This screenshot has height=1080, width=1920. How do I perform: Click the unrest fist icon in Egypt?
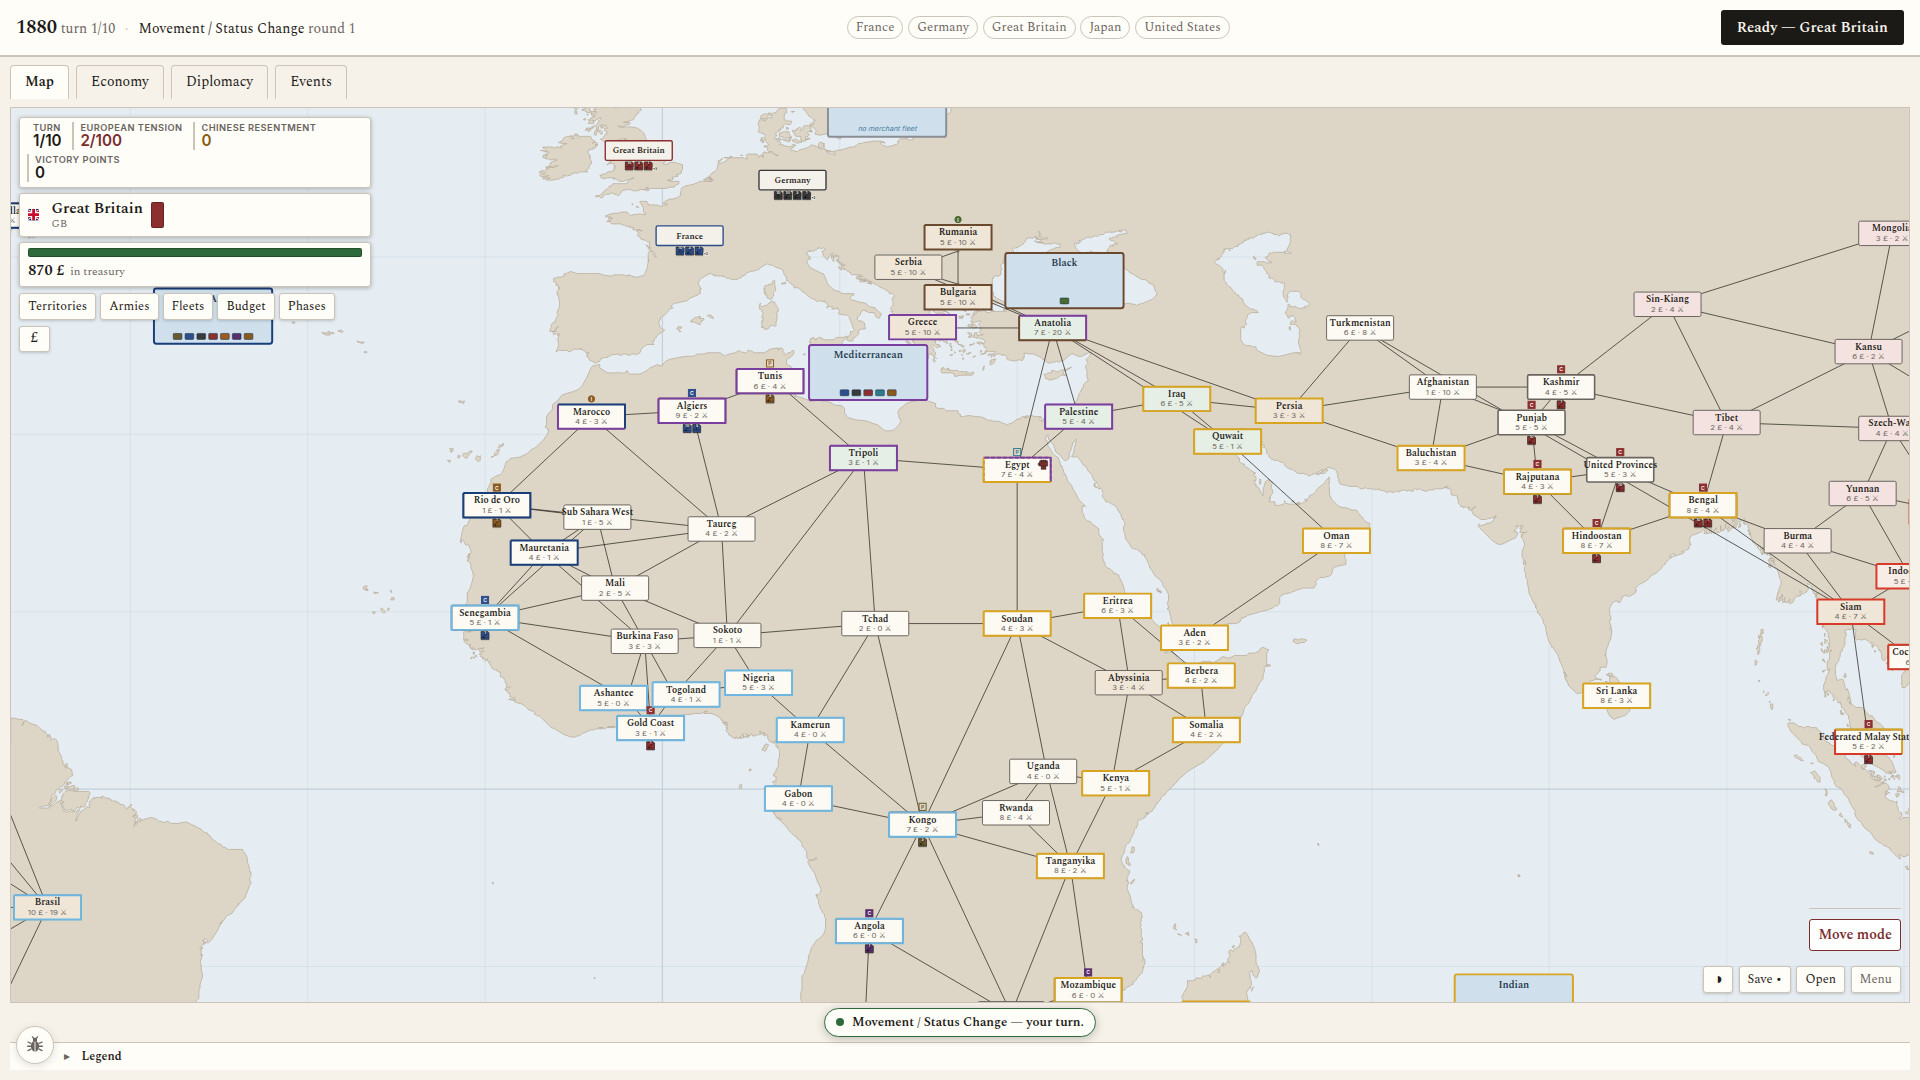click(x=1043, y=465)
